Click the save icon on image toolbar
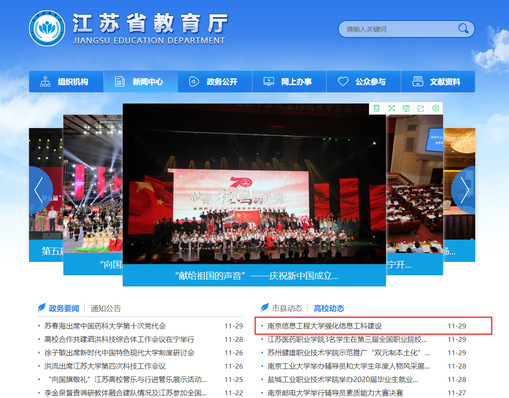The image size is (509, 398). click(x=406, y=108)
